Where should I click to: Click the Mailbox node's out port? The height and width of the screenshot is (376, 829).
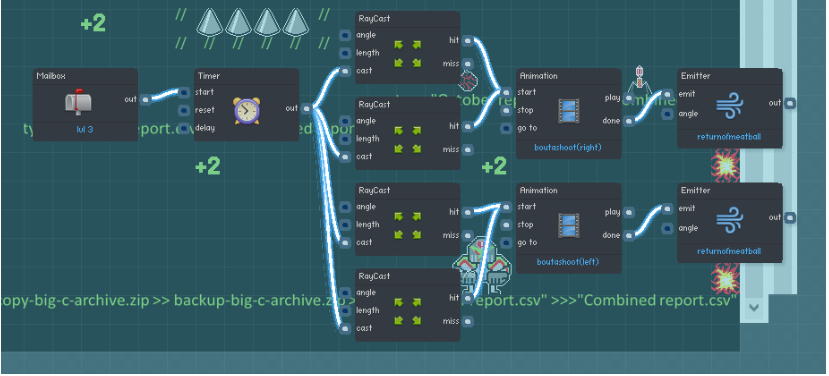coord(145,99)
